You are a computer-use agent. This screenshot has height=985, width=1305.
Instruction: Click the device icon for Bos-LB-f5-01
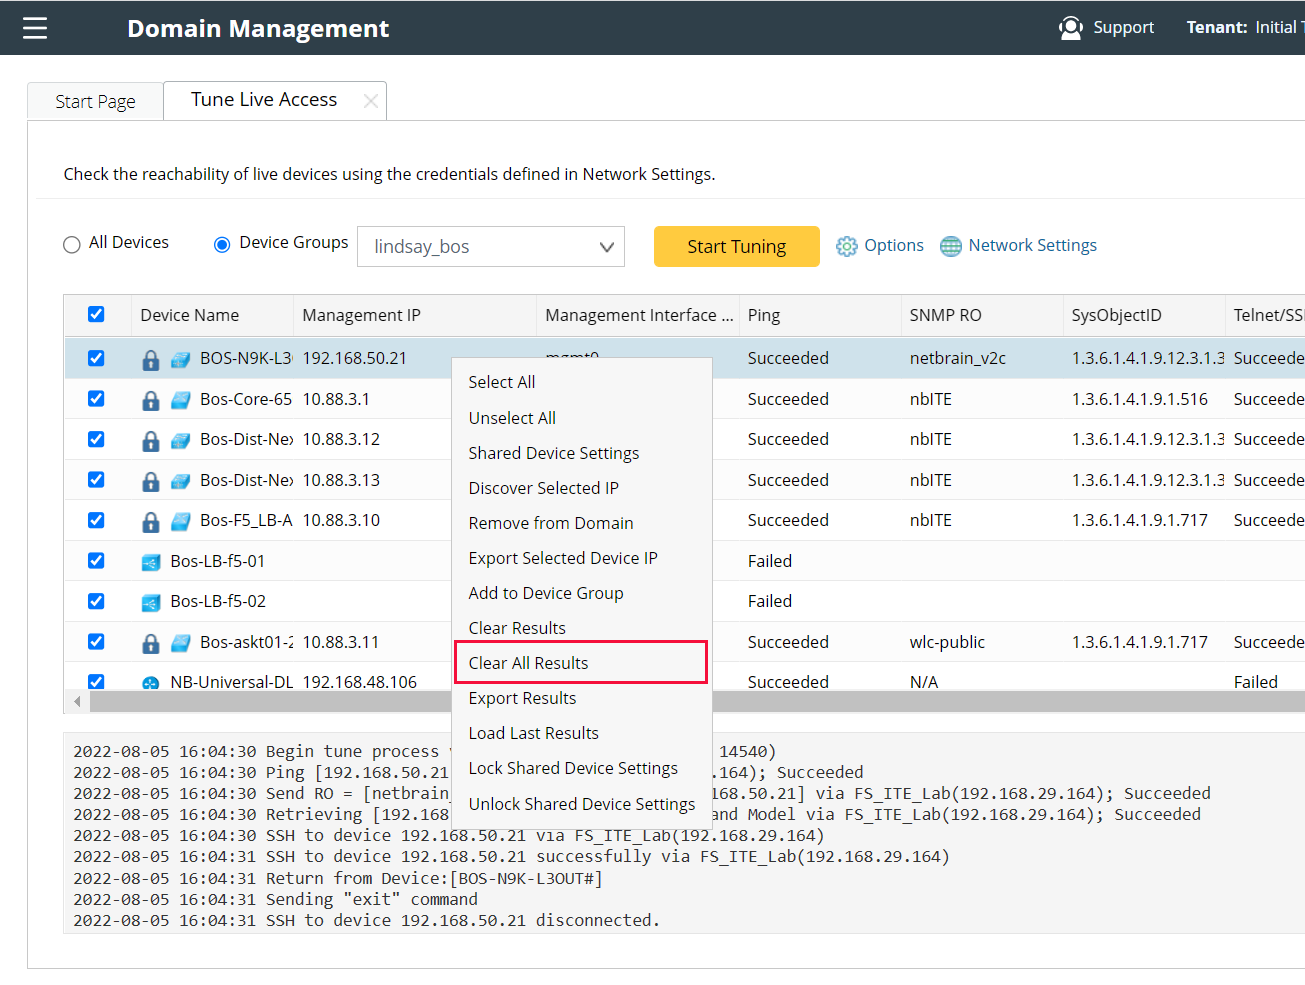pos(151,562)
